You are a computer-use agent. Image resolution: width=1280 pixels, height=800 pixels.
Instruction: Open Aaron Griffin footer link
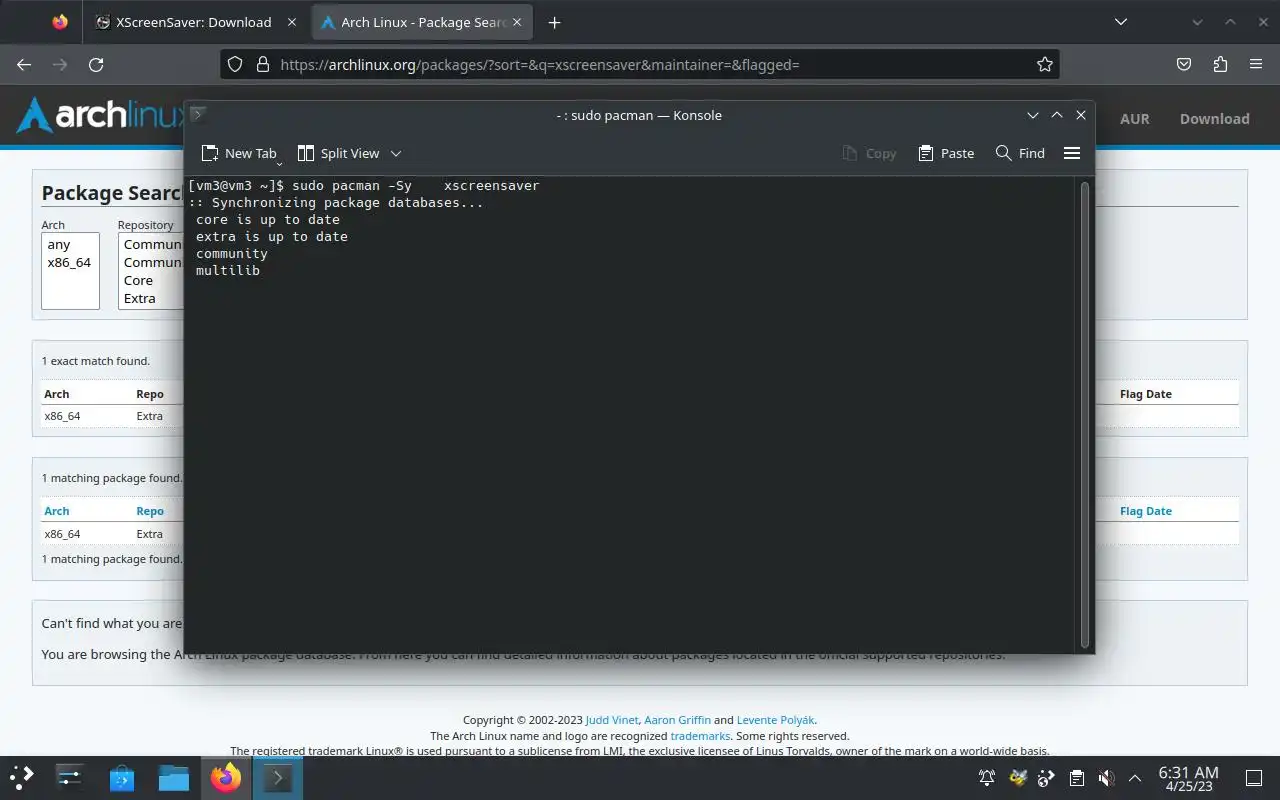pos(677,720)
